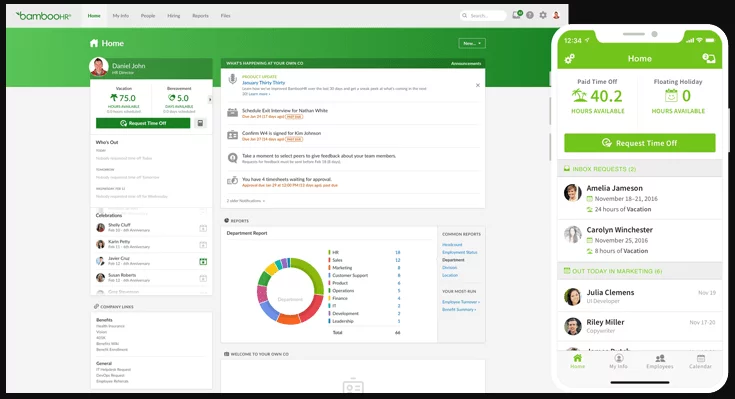Open the Headcount common report link
This screenshot has height=399, width=735.
[x=452, y=245]
